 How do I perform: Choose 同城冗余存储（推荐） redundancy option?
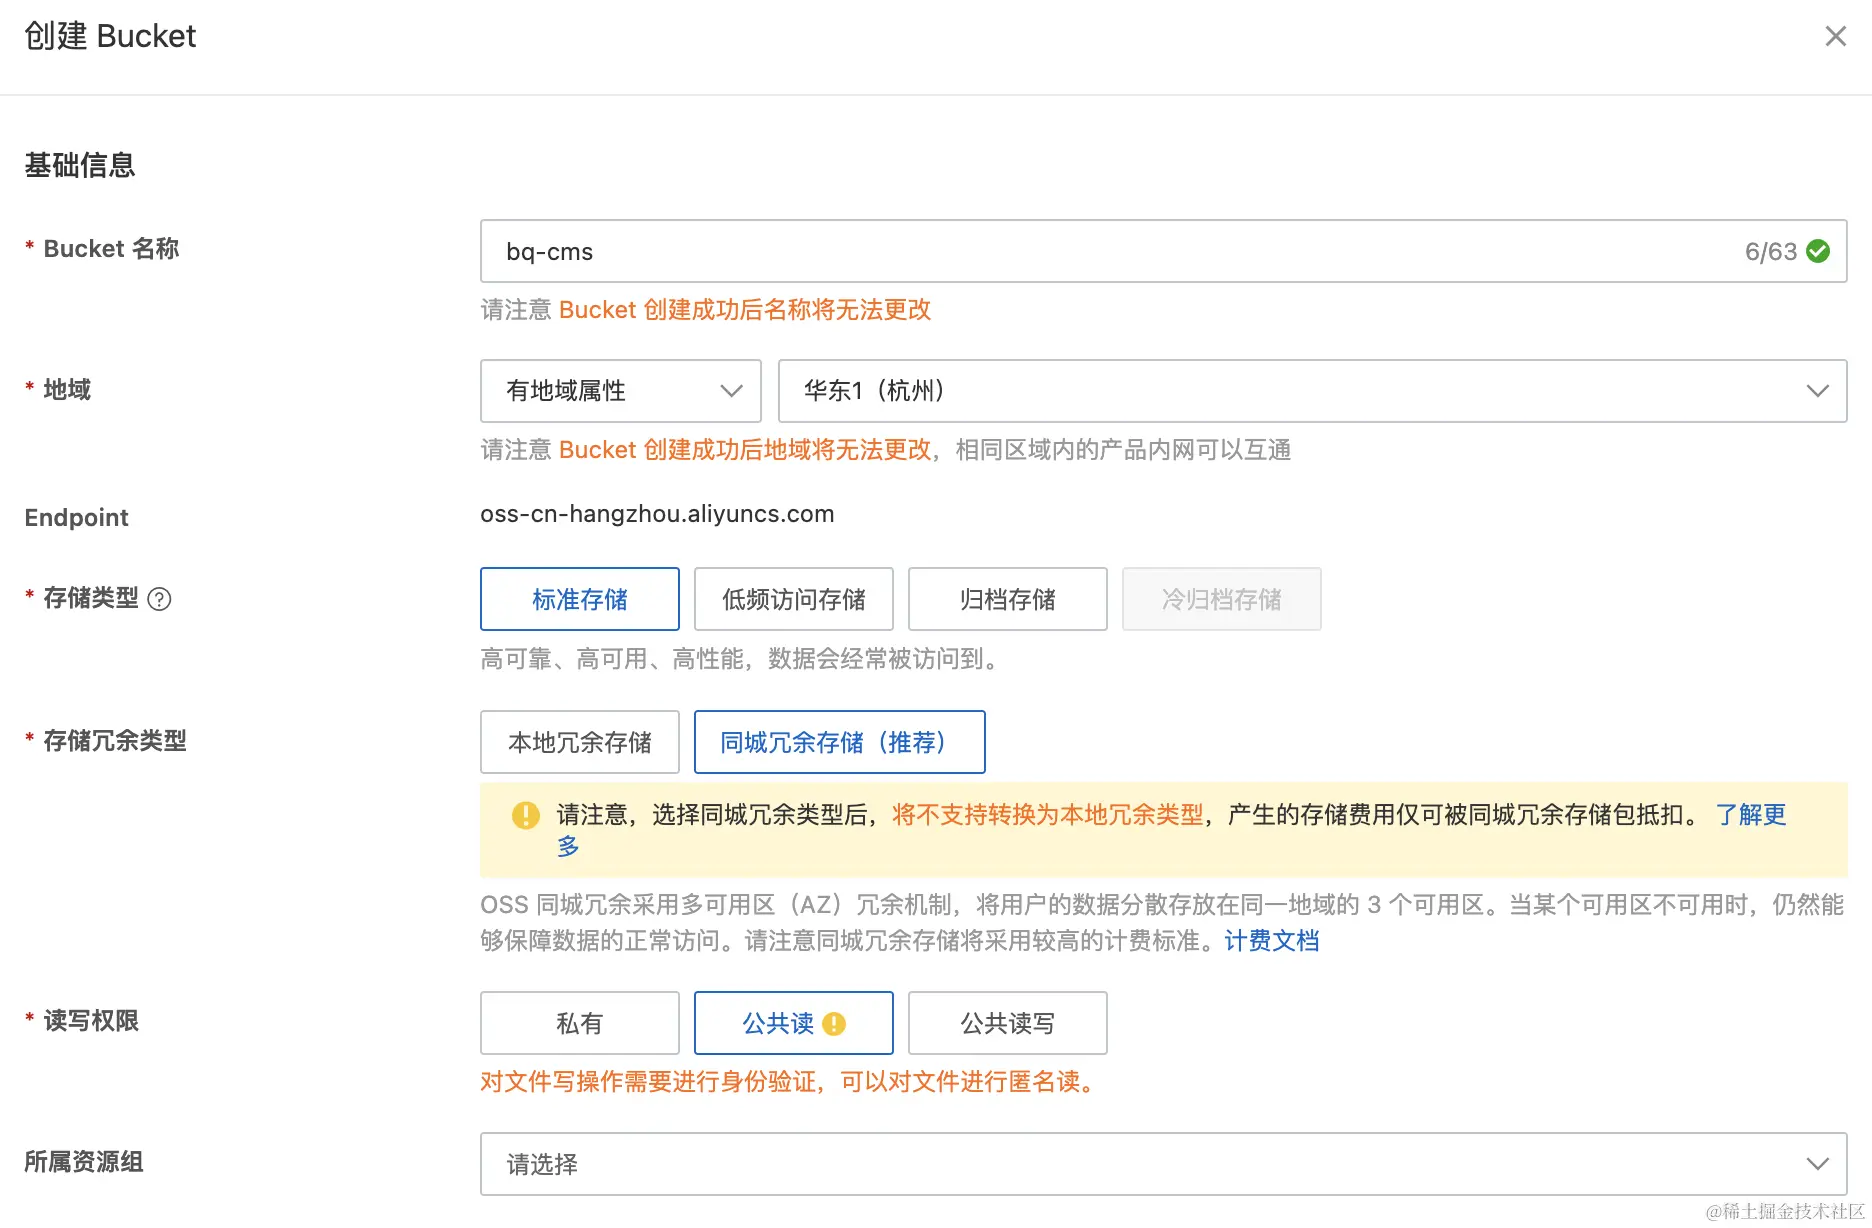tap(839, 742)
